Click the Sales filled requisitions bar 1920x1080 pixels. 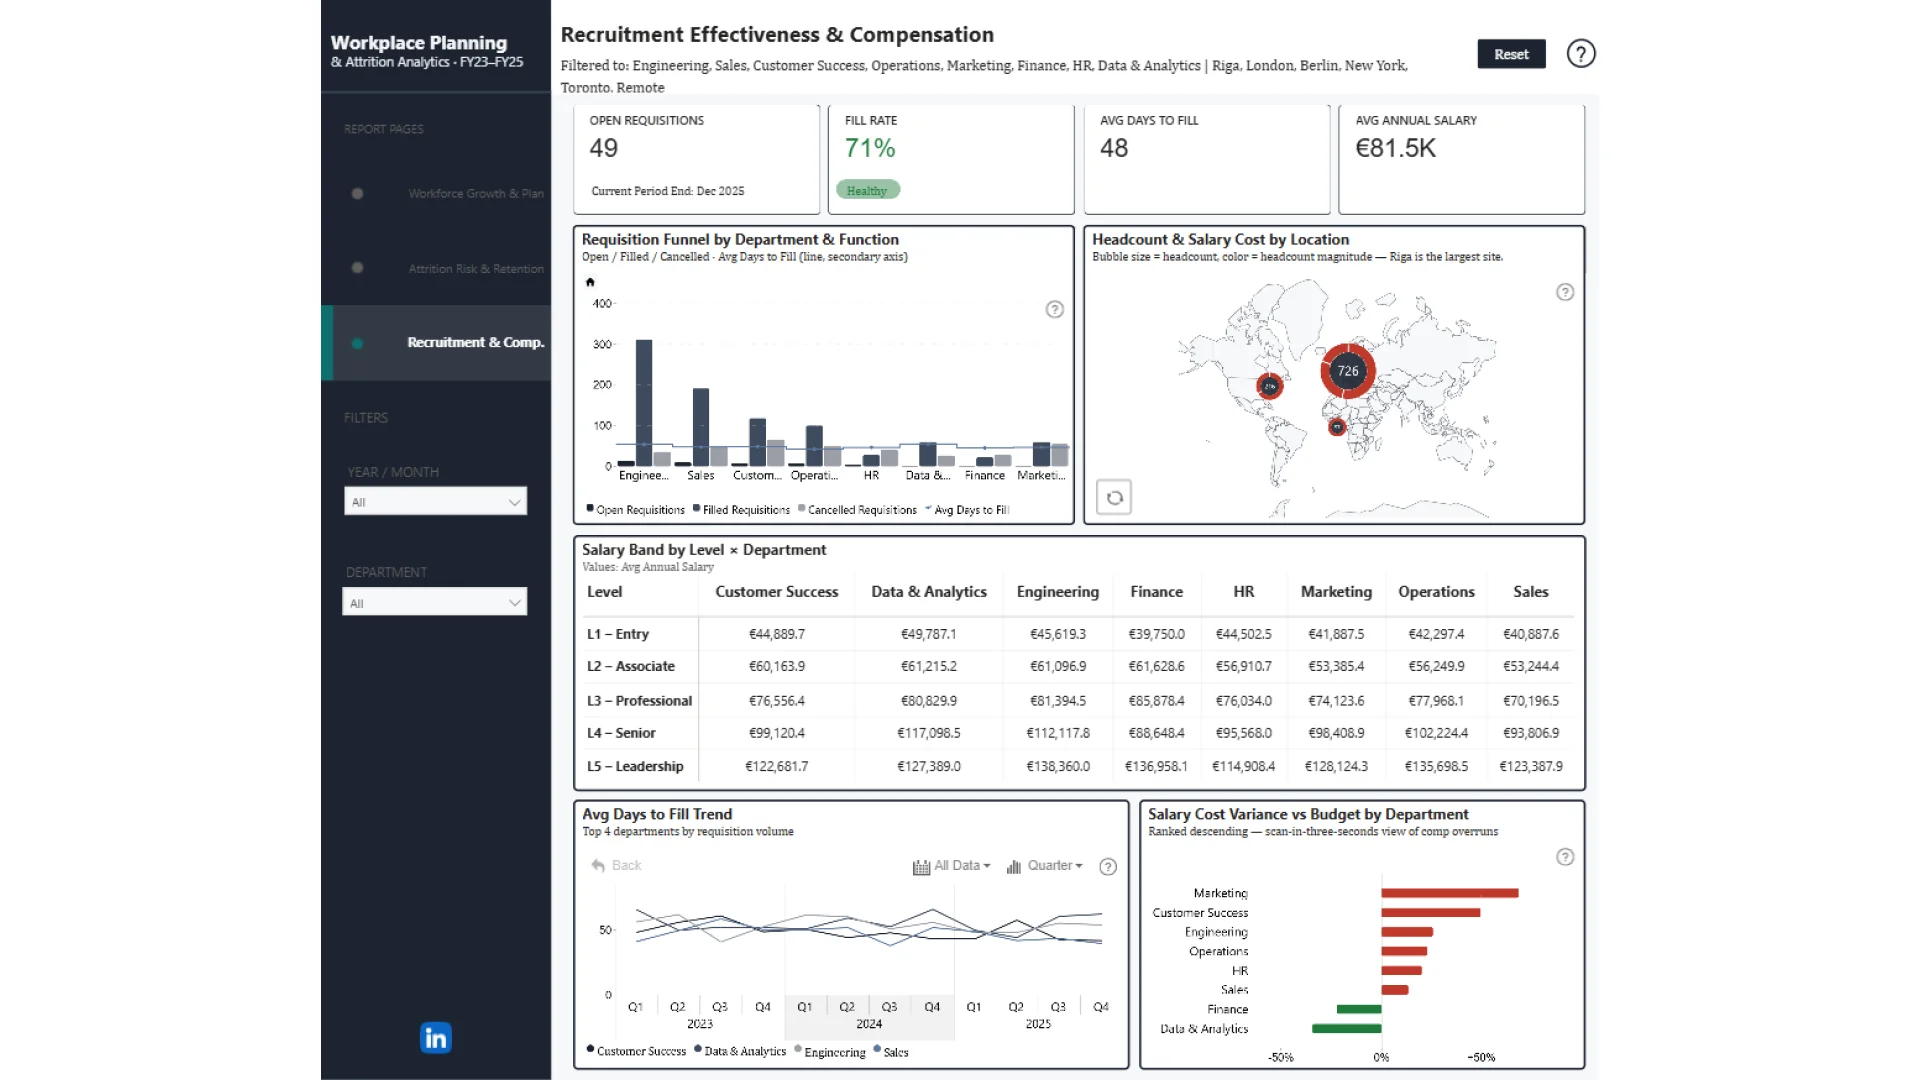[x=701, y=427]
